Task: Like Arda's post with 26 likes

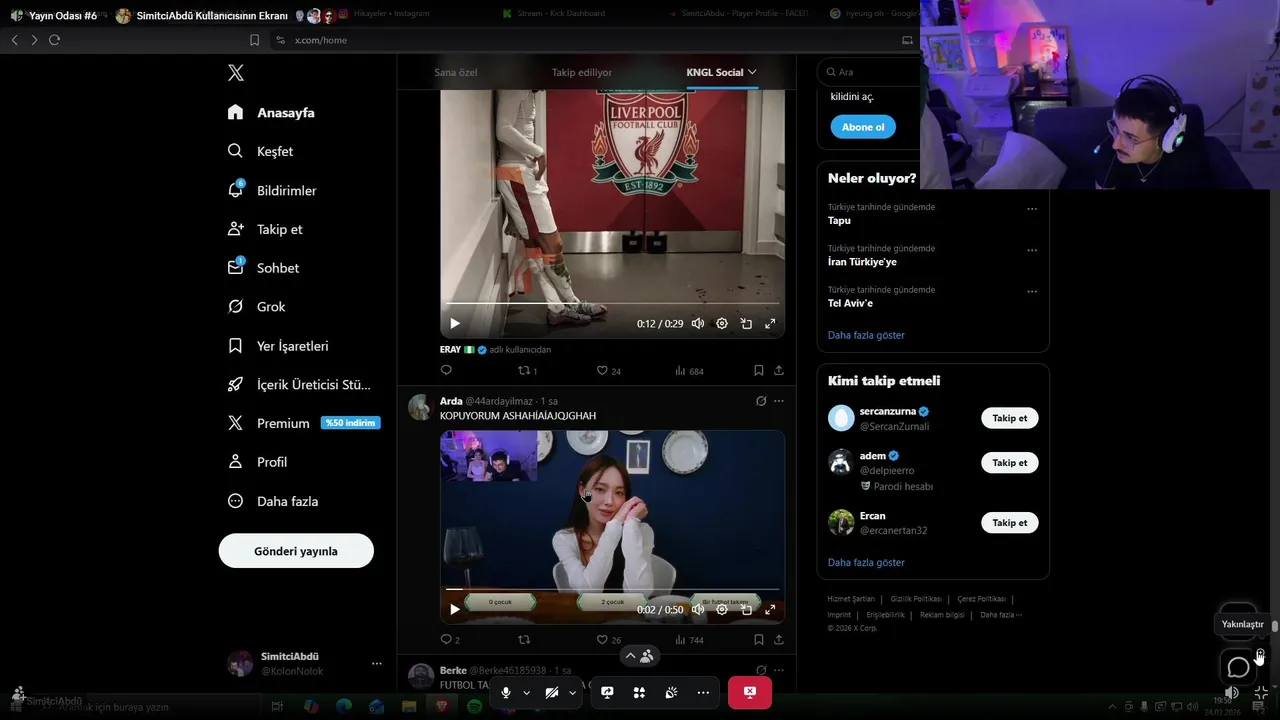Action: click(608, 640)
